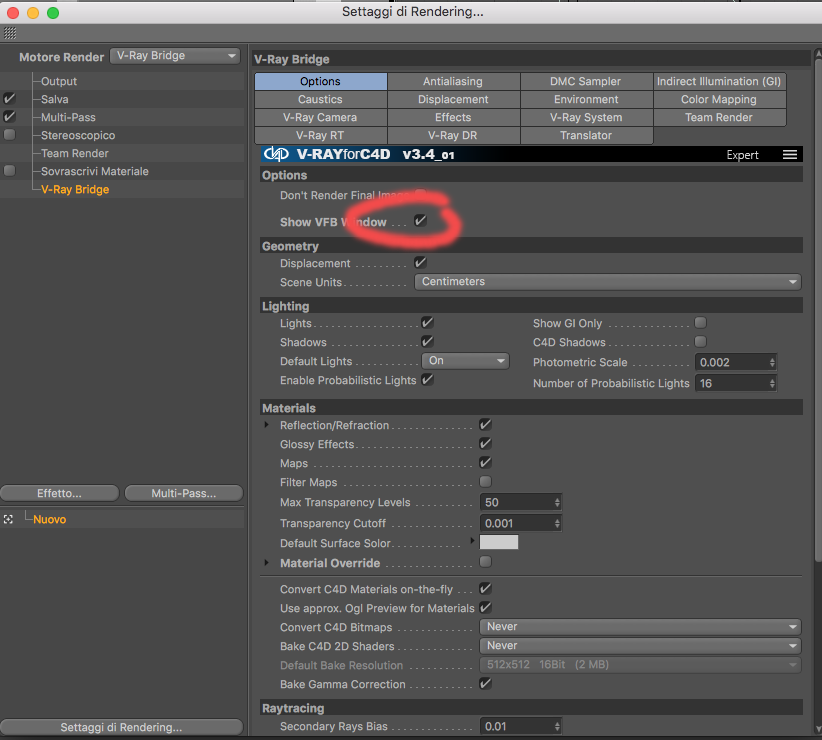
Task: Switch to the Antialiasing tab
Action: (x=453, y=81)
